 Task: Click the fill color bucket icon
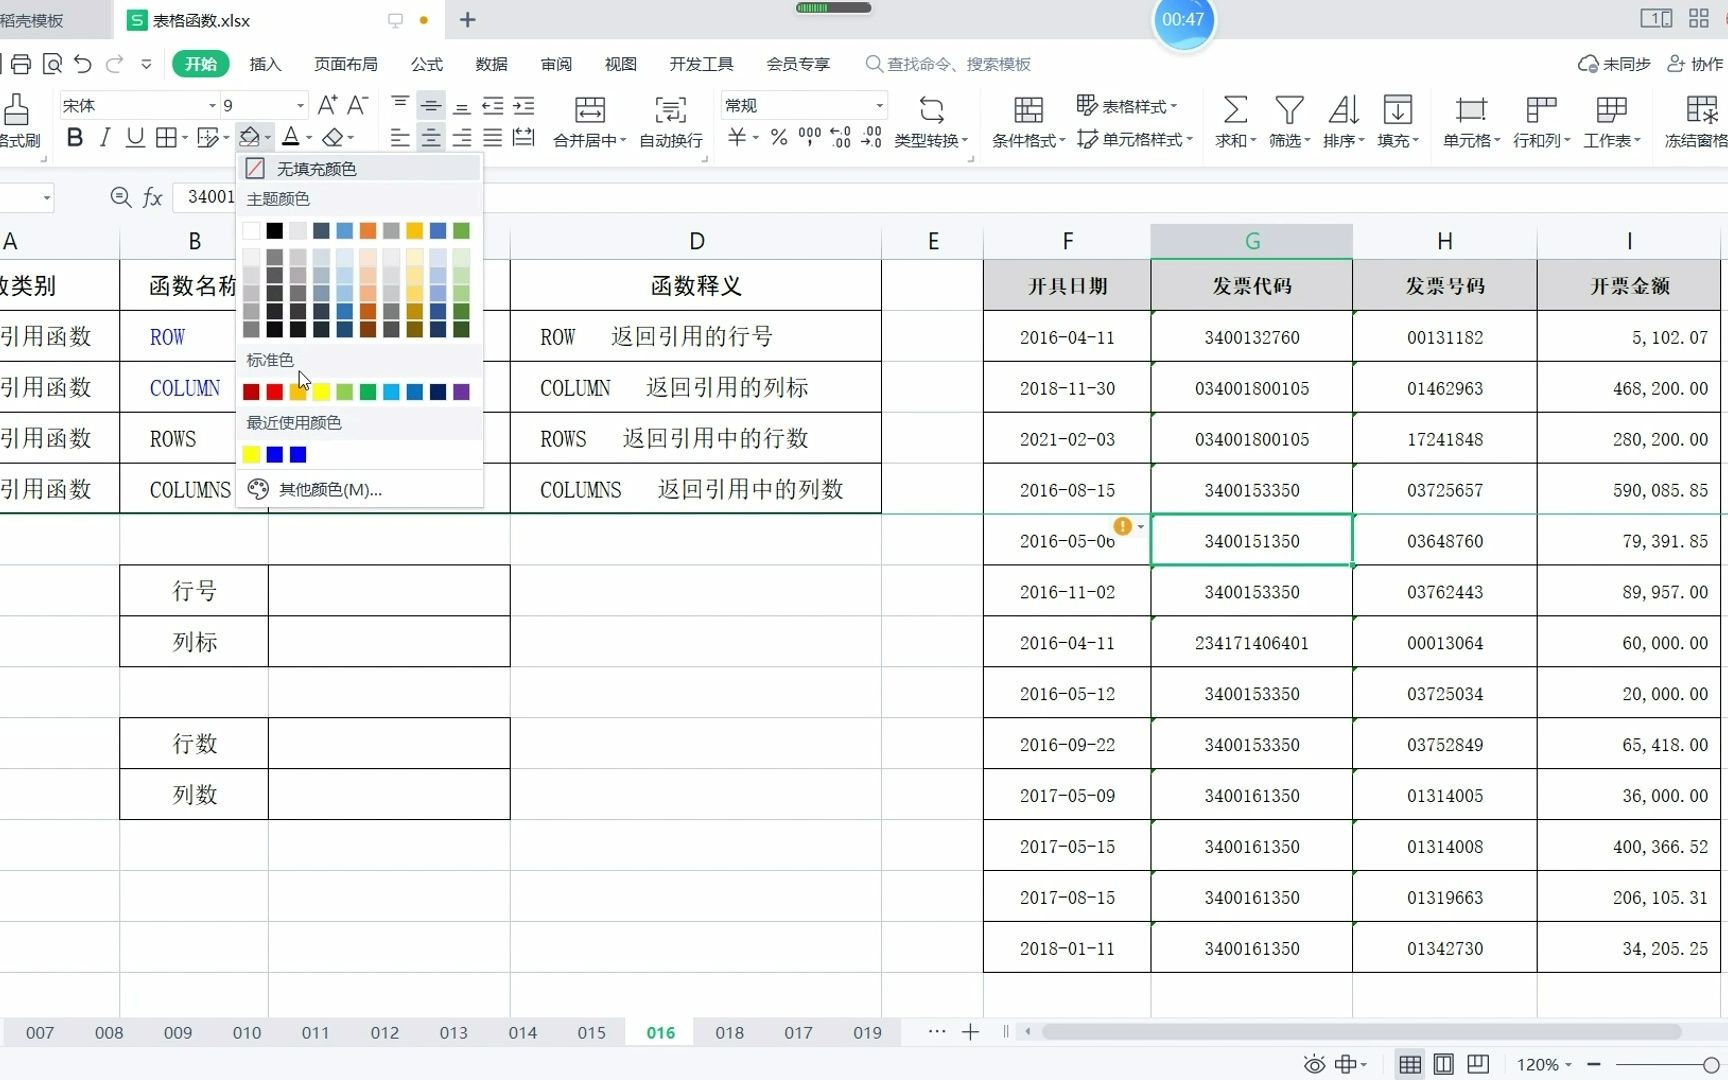coord(249,137)
